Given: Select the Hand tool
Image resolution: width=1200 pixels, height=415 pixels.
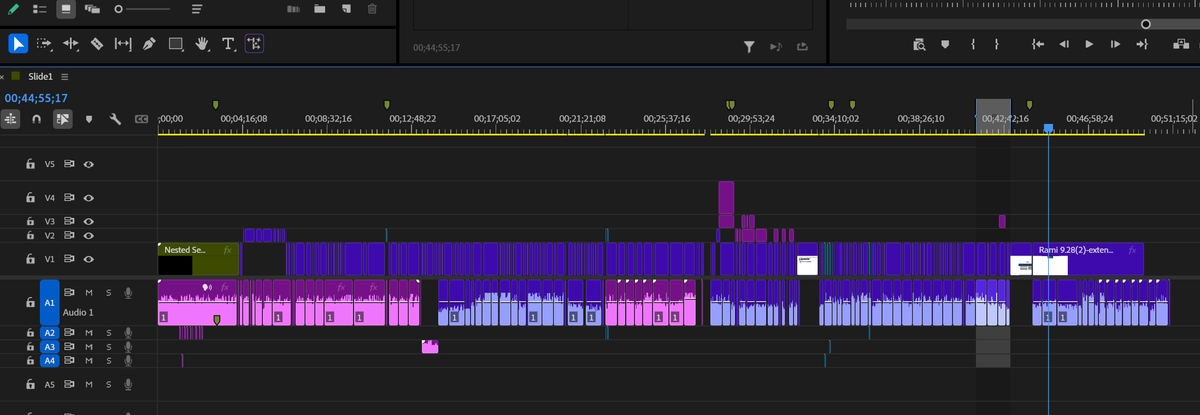Looking at the screenshot, I should [201, 43].
